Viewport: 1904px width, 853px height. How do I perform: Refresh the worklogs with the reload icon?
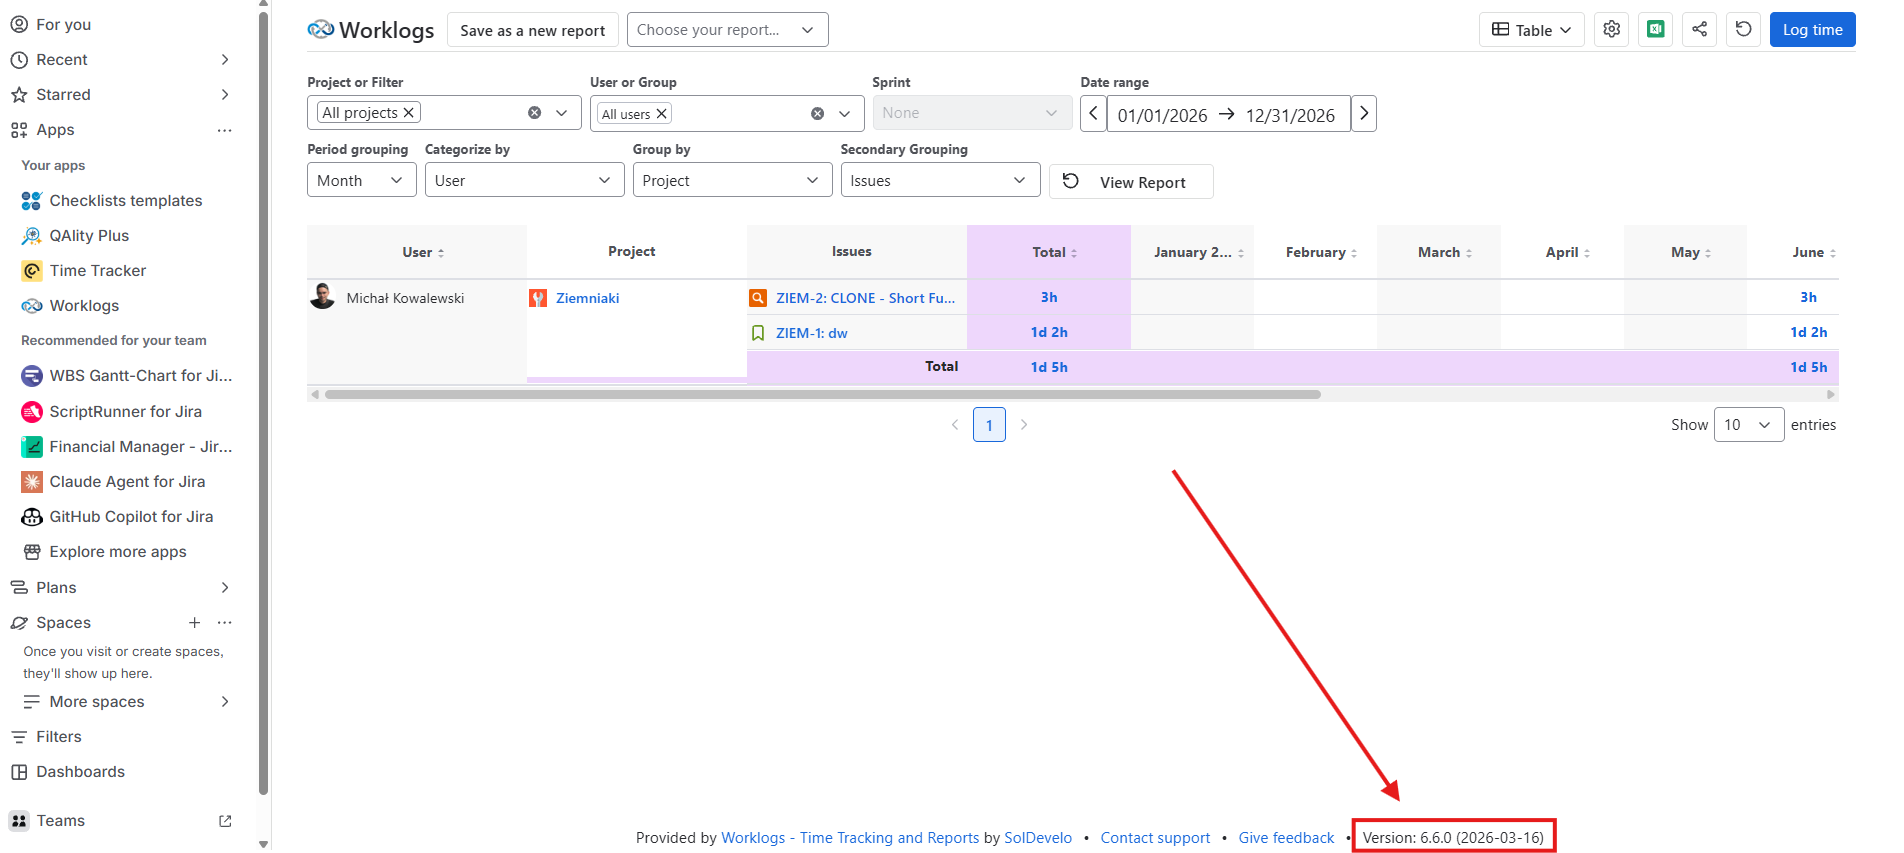[x=1744, y=30]
